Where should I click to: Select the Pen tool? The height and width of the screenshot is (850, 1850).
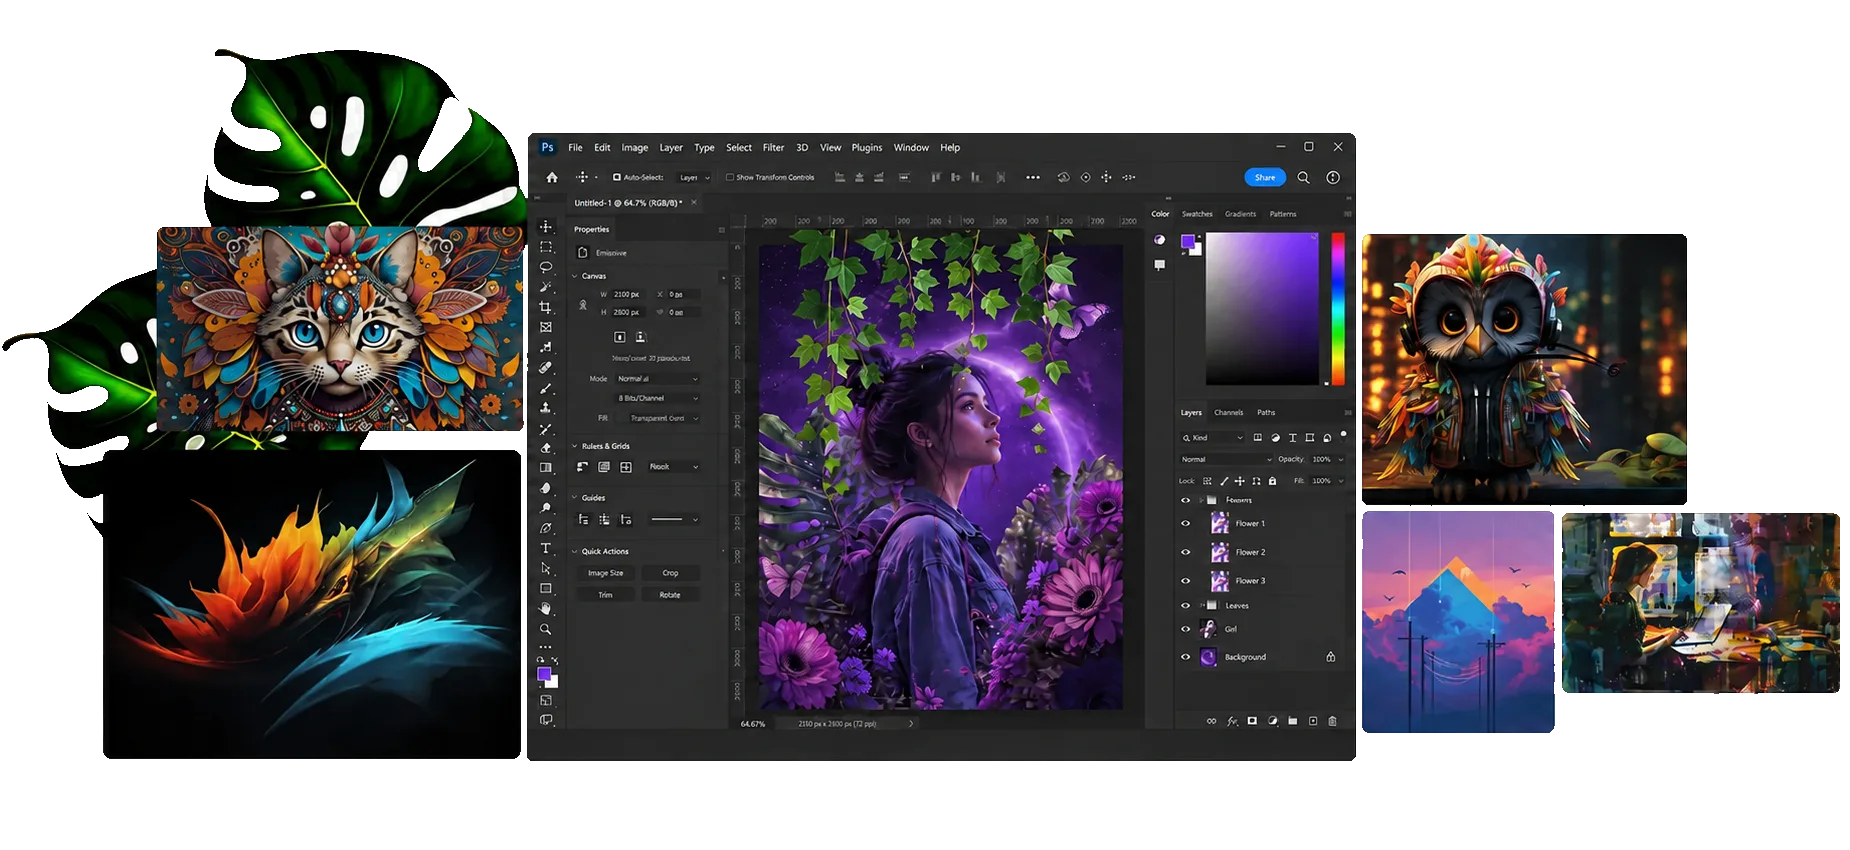click(546, 528)
